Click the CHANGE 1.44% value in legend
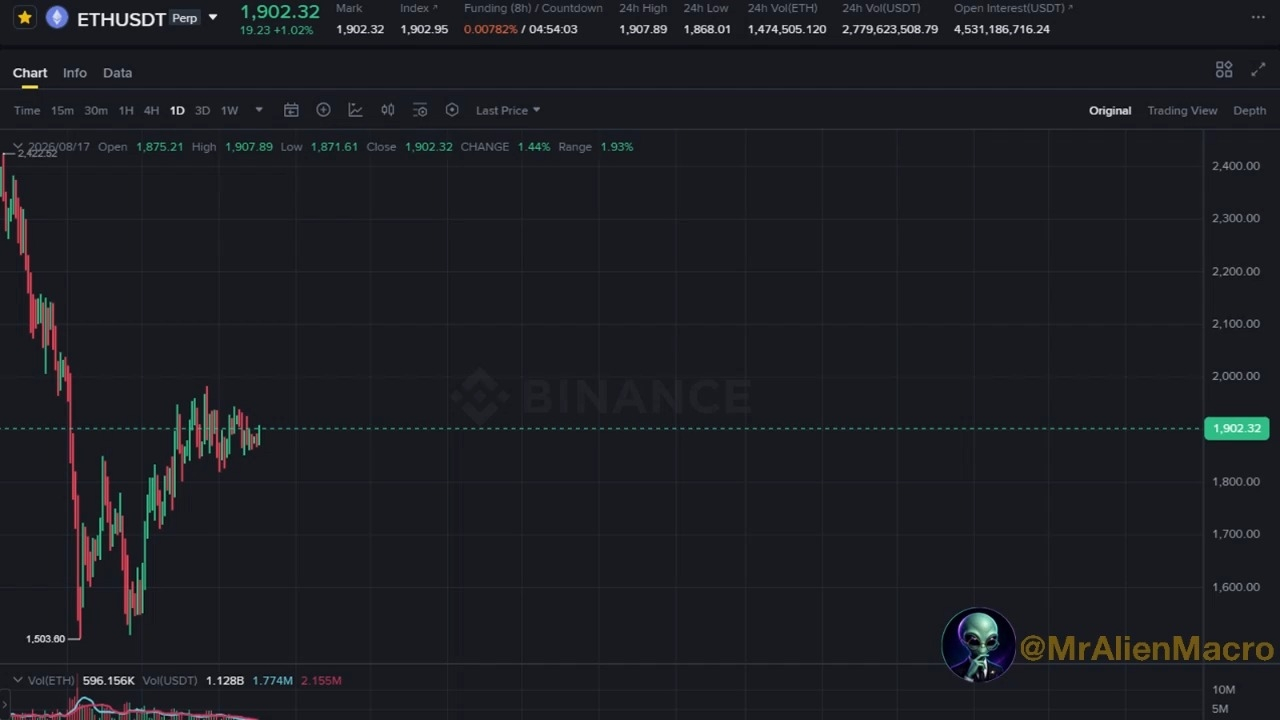Viewport: 1280px width, 720px height. click(534, 147)
